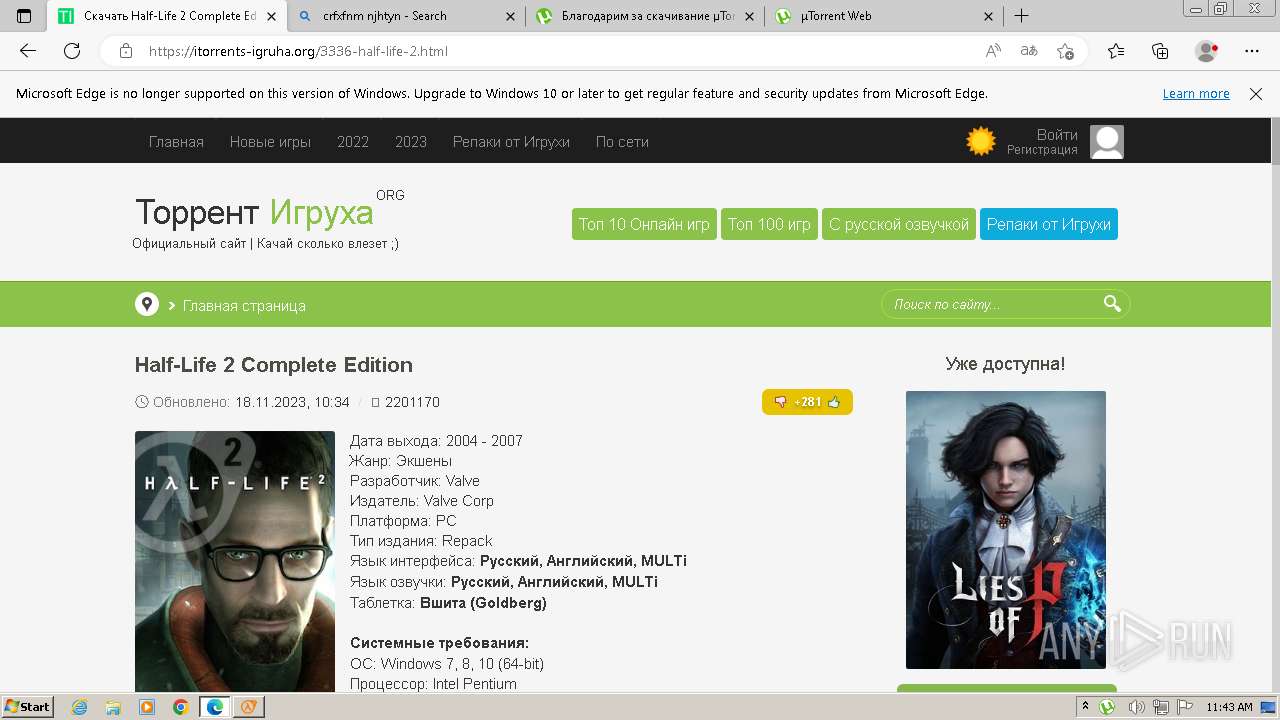
Task: Reload the page with the refresh icon
Action: tap(72, 51)
